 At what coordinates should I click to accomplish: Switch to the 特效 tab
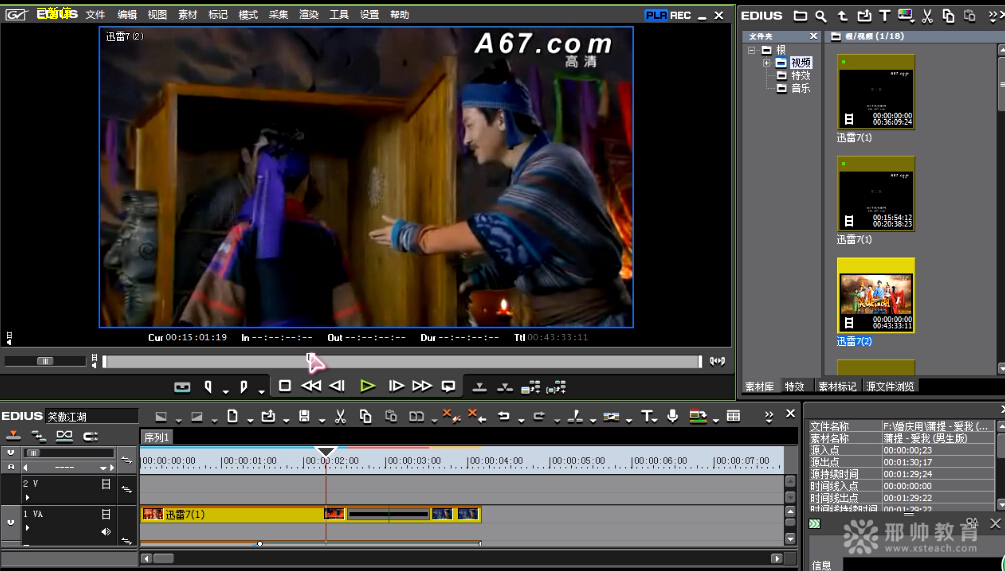click(x=794, y=386)
